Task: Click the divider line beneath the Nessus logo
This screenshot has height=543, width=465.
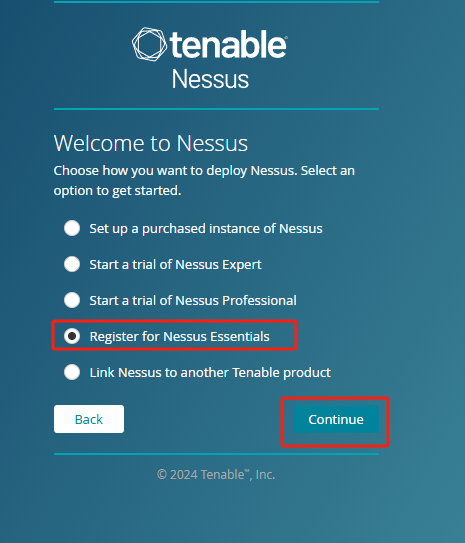Action: [216, 109]
